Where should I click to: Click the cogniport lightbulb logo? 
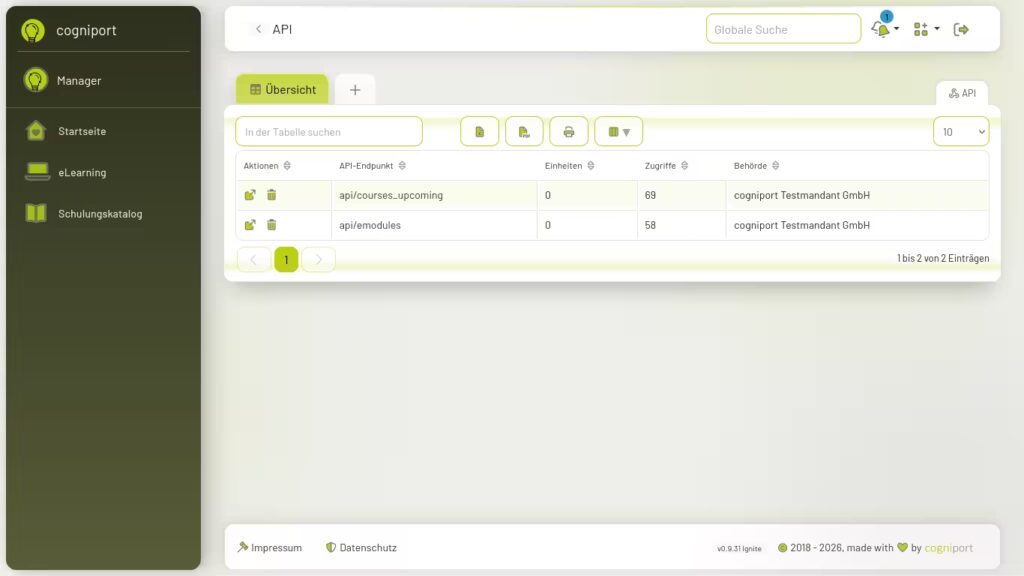33,30
